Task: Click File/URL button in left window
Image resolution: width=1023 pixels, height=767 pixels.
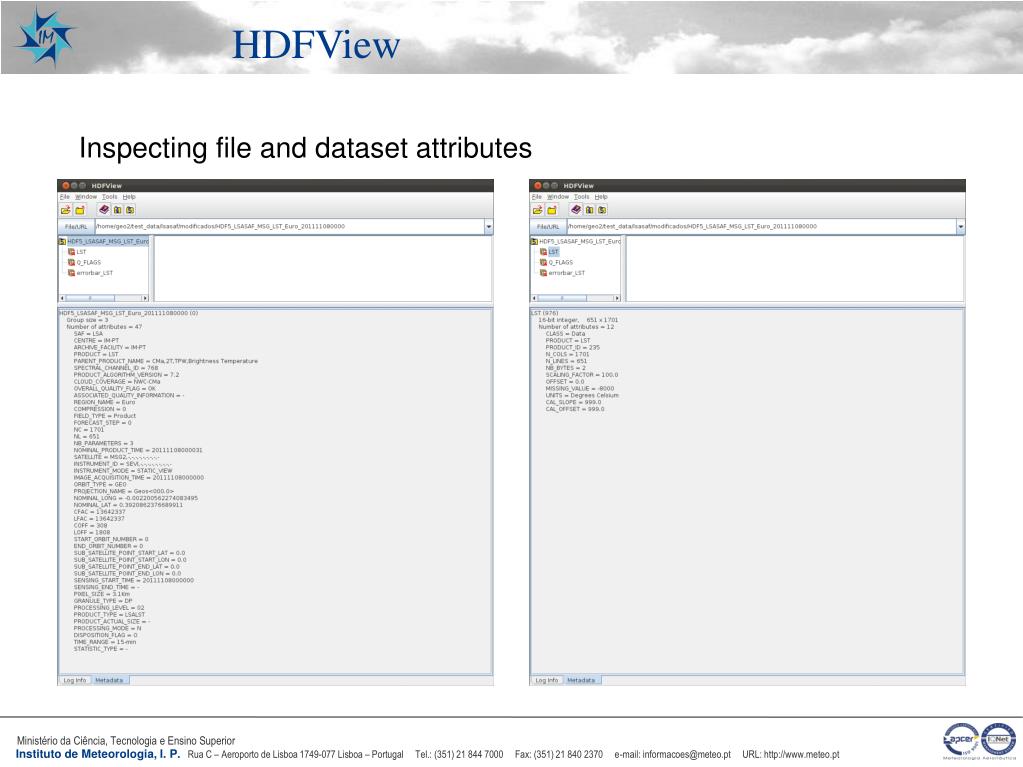Action: [x=76, y=227]
